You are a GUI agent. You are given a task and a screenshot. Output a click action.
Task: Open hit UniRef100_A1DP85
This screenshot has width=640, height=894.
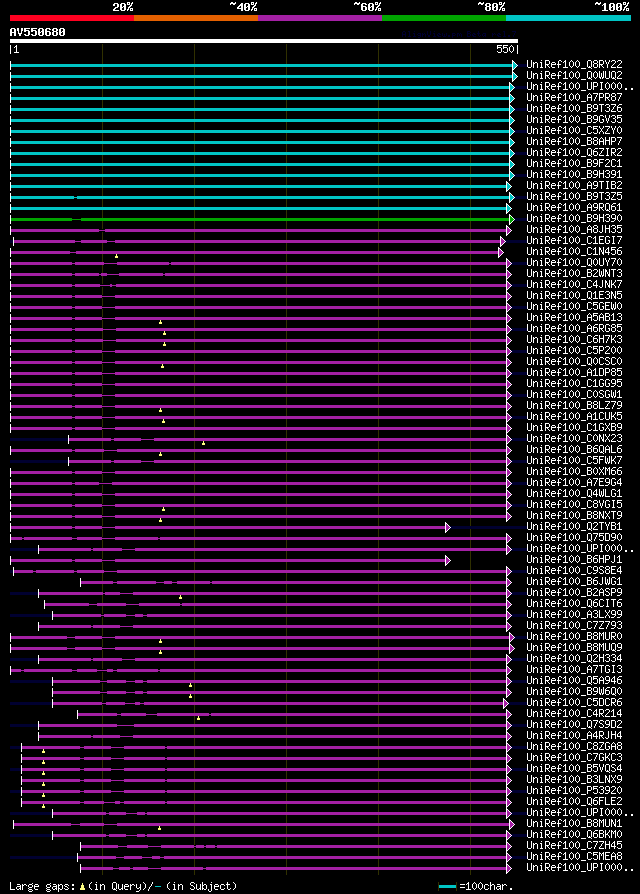pos(574,373)
